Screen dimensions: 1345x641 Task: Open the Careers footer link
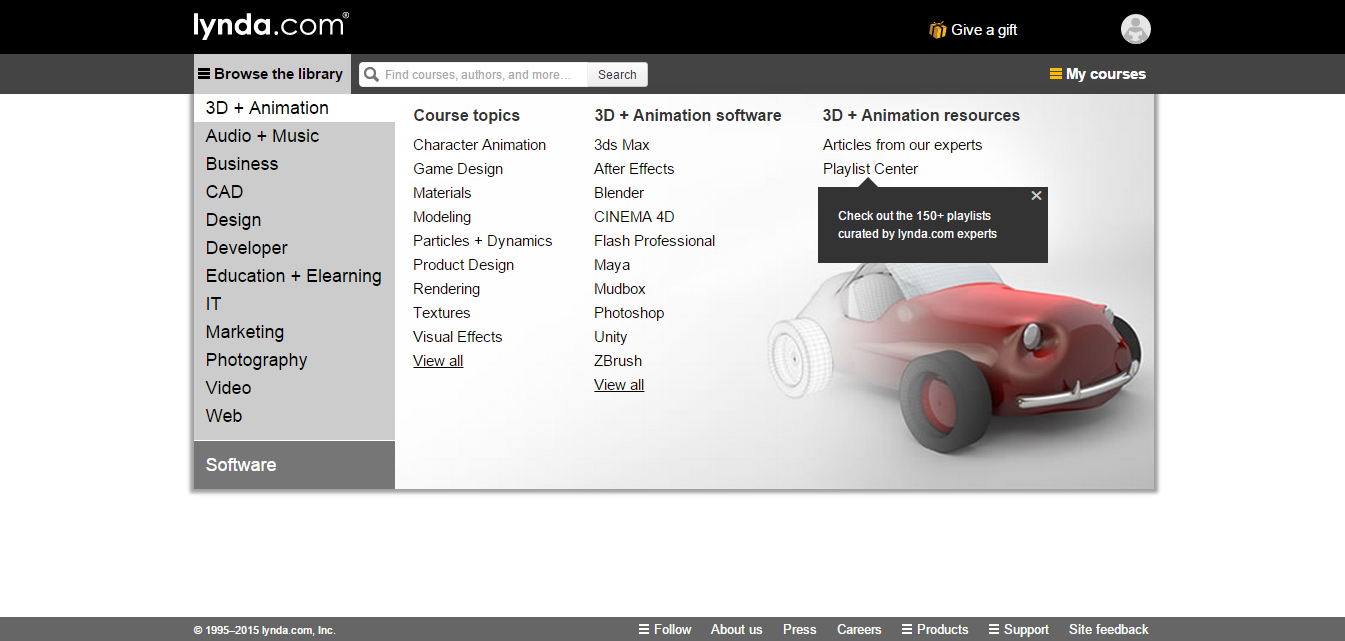click(859, 630)
